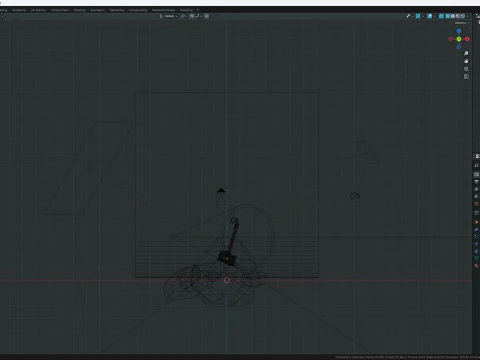480x360 pixels.
Task: Toggle viewport gizmos display
Action: coord(418,16)
